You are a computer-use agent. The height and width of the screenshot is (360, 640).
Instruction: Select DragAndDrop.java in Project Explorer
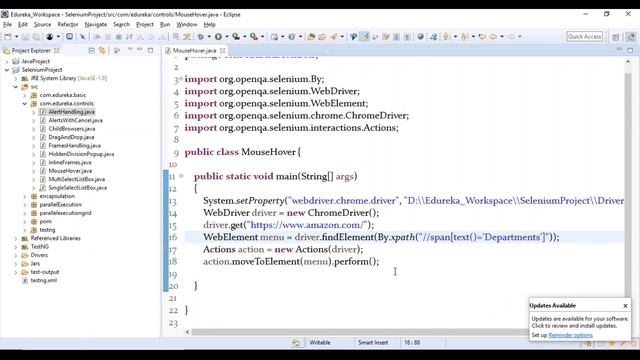click(x=71, y=137)
